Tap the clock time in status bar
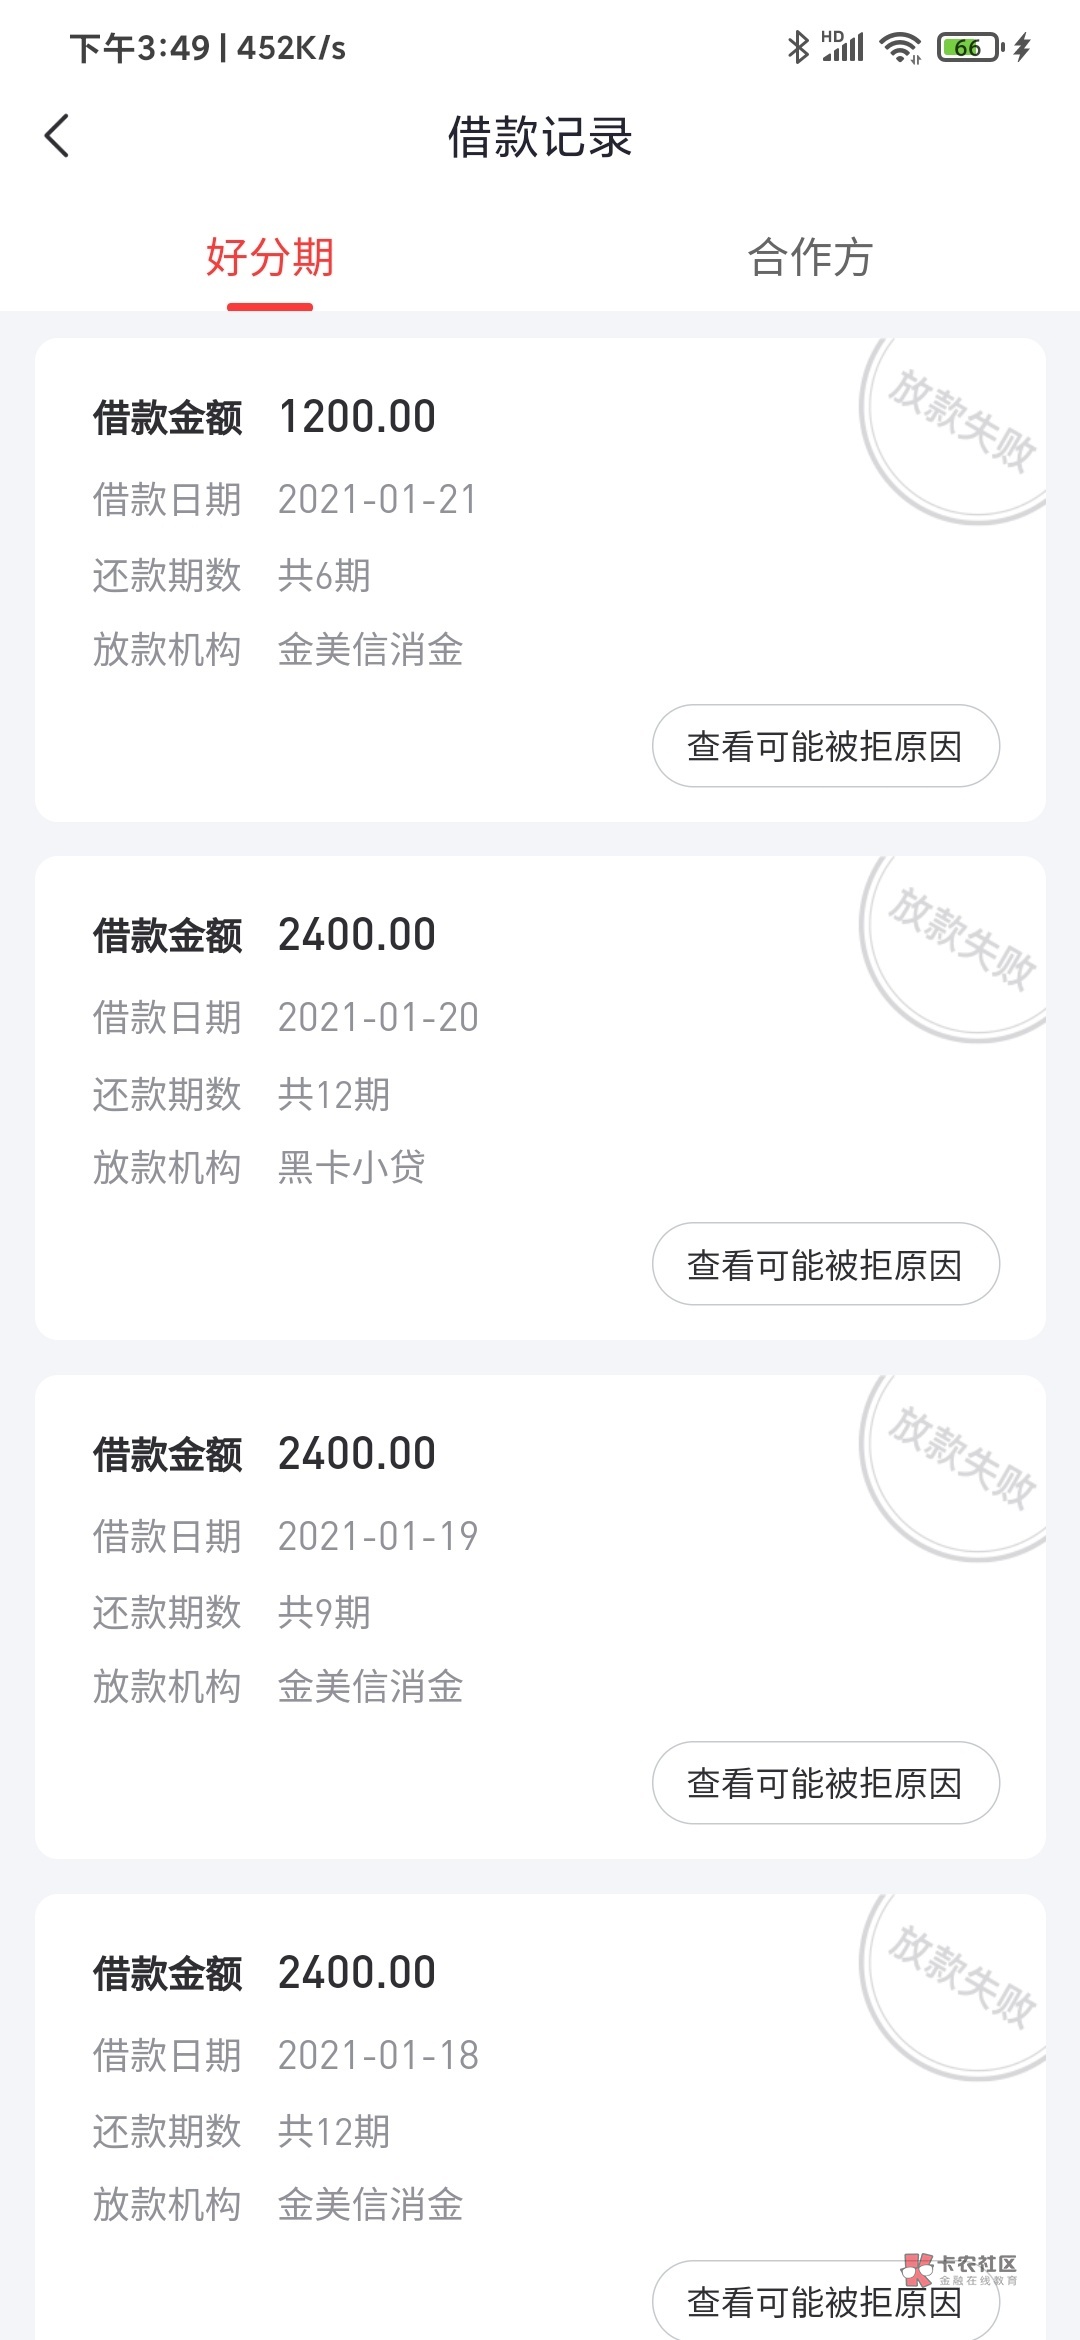This screenshot has width=1080, height=2340. click(140, 48)
